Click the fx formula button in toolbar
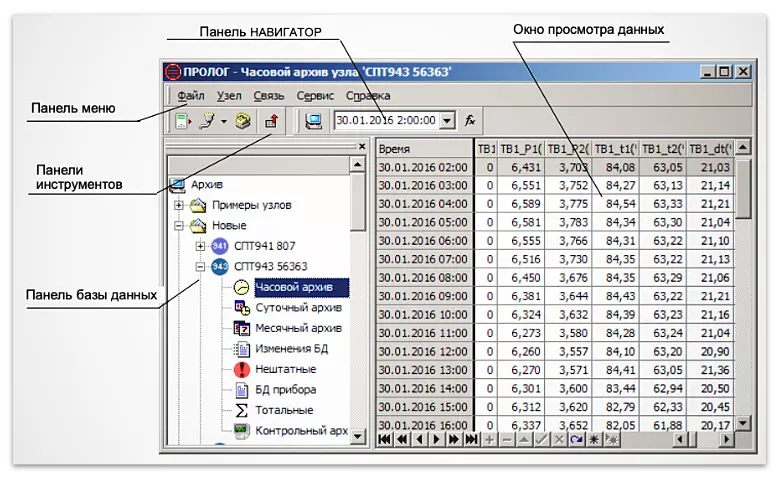 coord(470,120)
